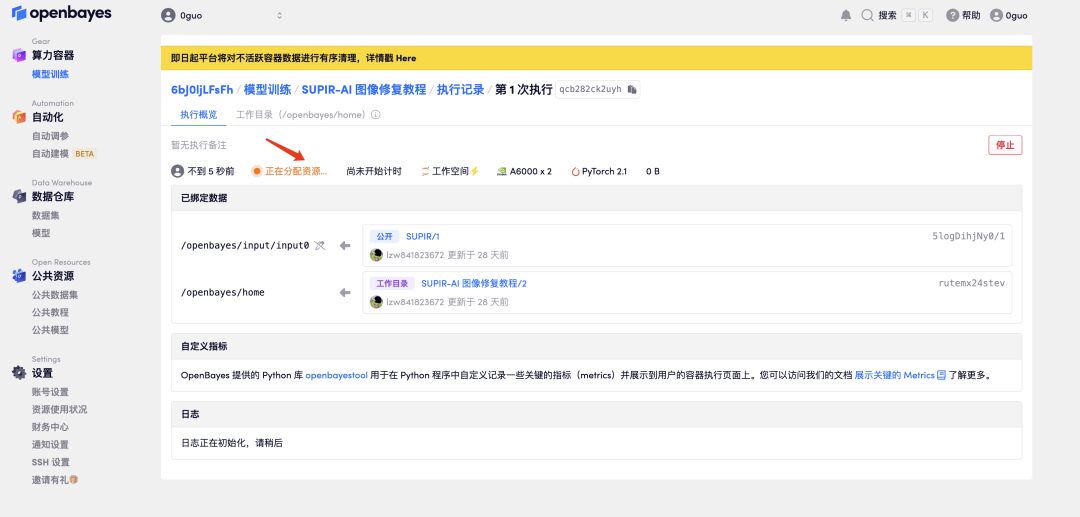Open the 0guo user menu at top right
Image resolution: width=1080 pixels, height=517 pixels.
tap(1008, 15)
